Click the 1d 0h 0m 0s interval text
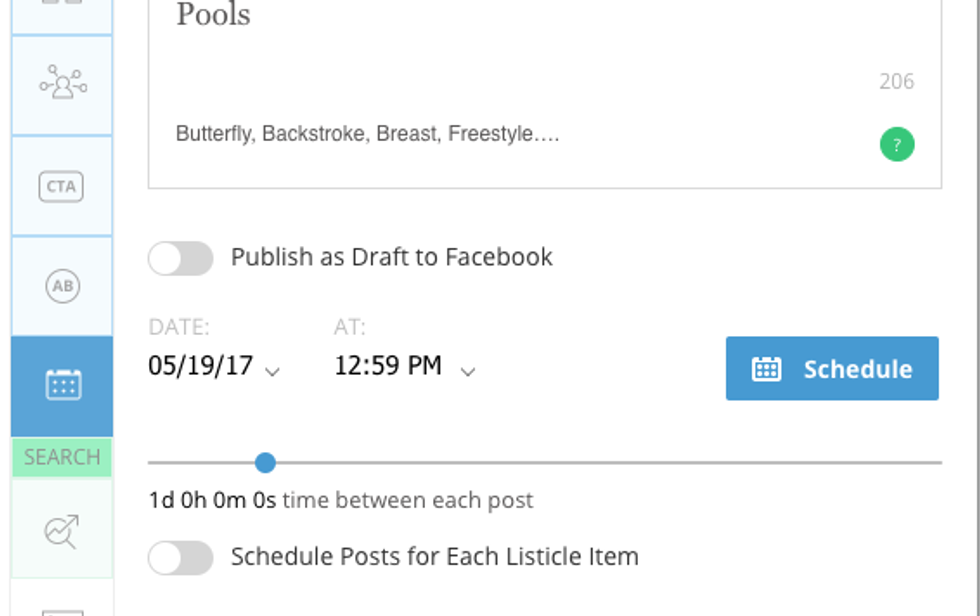980x616 pixels. pos(212,500)
